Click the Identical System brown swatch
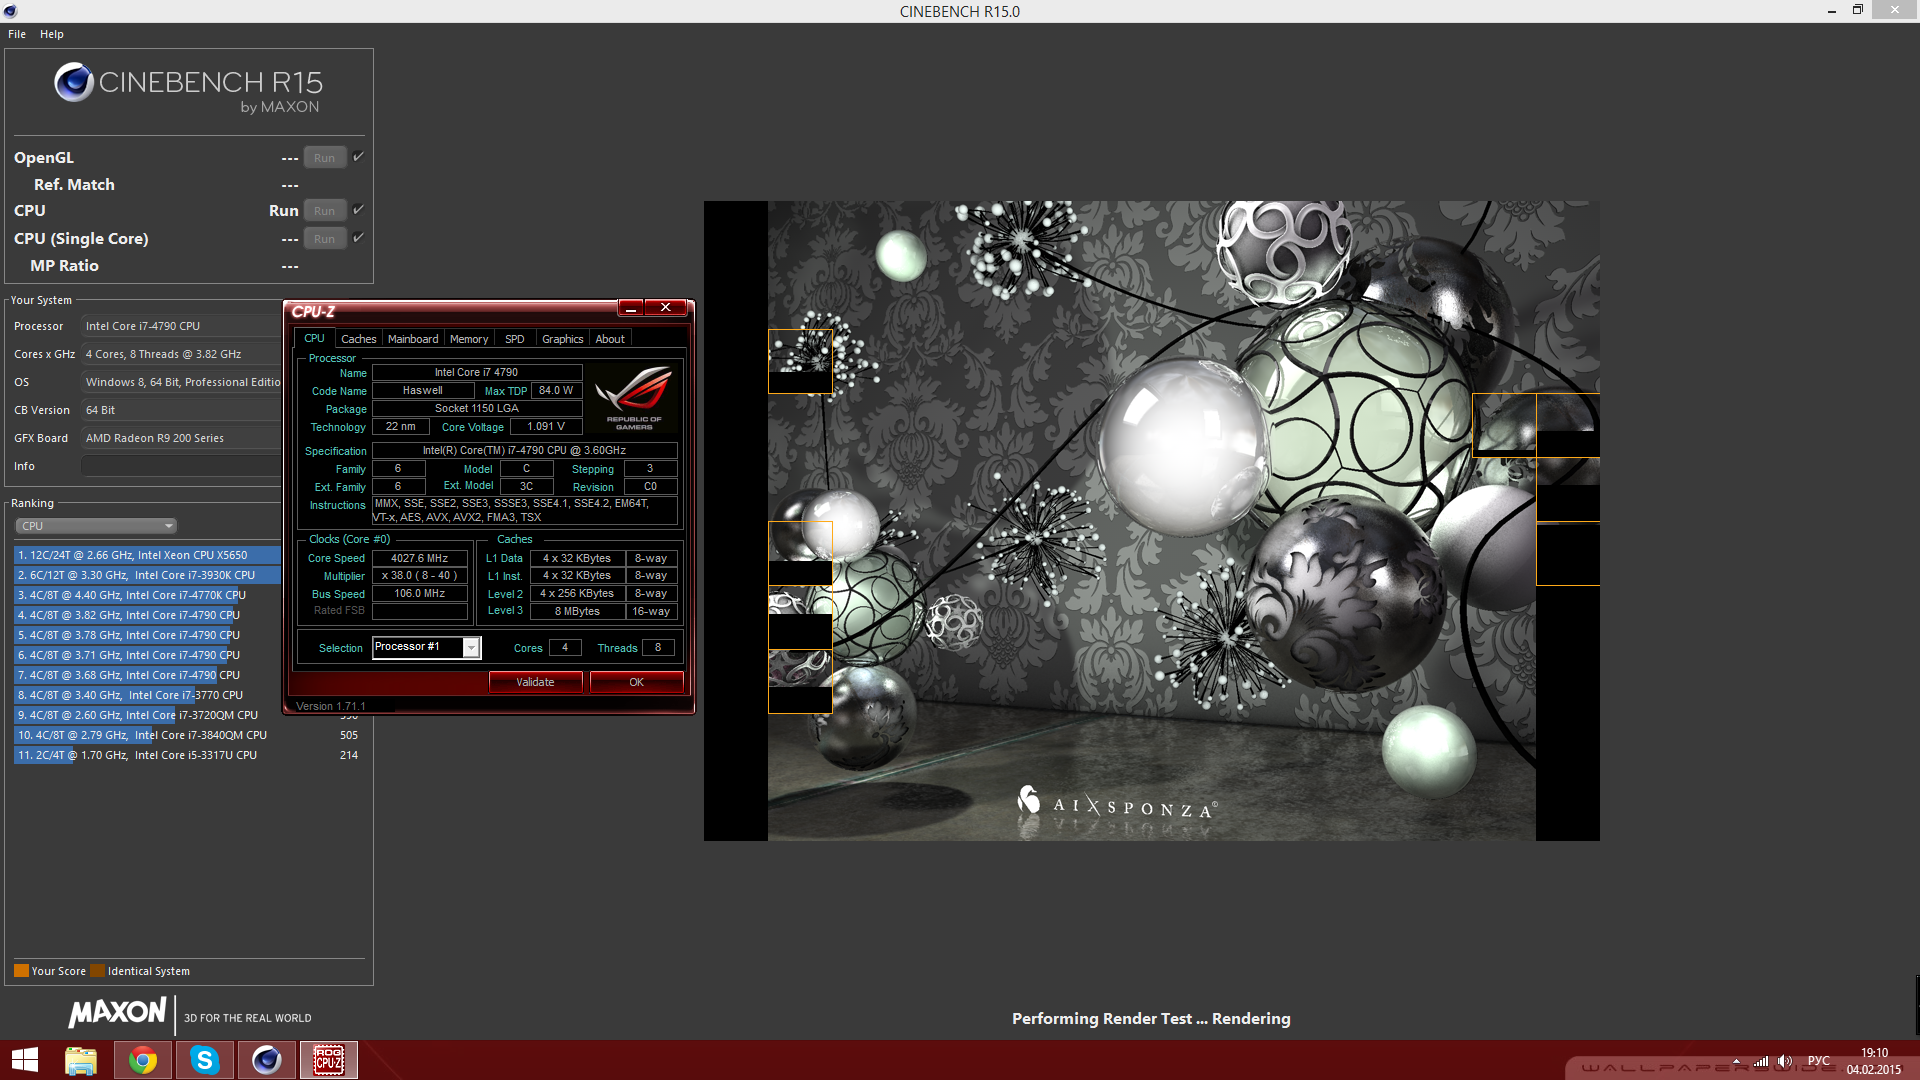 tap(97, 970)
